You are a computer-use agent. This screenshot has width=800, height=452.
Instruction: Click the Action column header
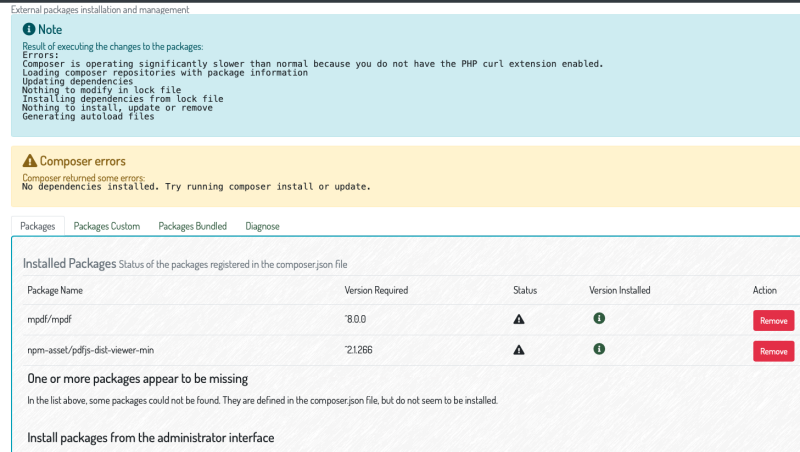point(764,290)
